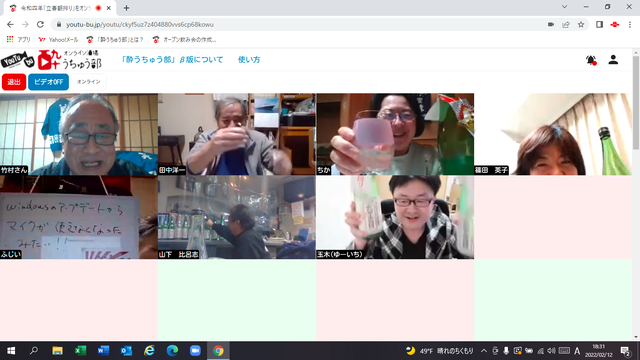
Task: Go back with browser back arrow
Action: (10, 24)
